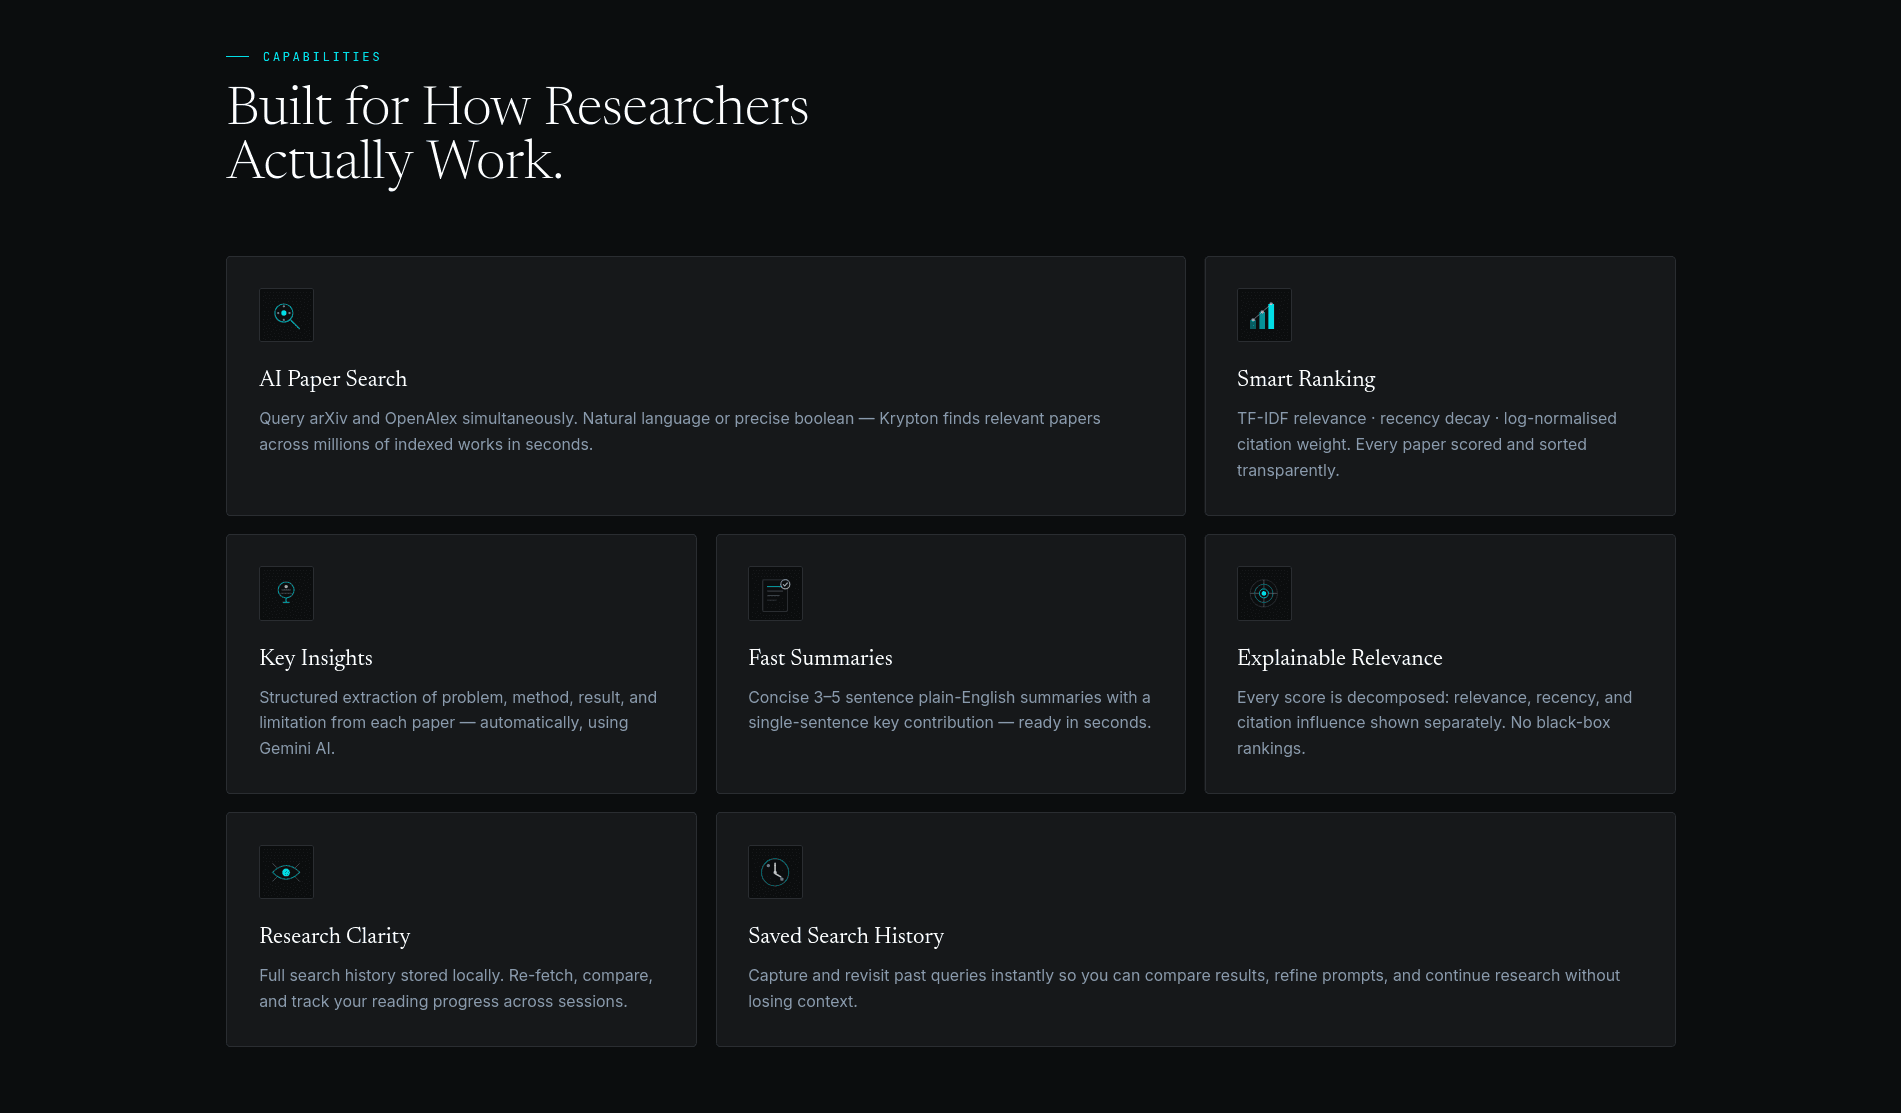The height and width of the screenshot is (1113, 1901).
Task: Click the 'Query arXiv and OpenAlex' description
Action: [680, 431]
